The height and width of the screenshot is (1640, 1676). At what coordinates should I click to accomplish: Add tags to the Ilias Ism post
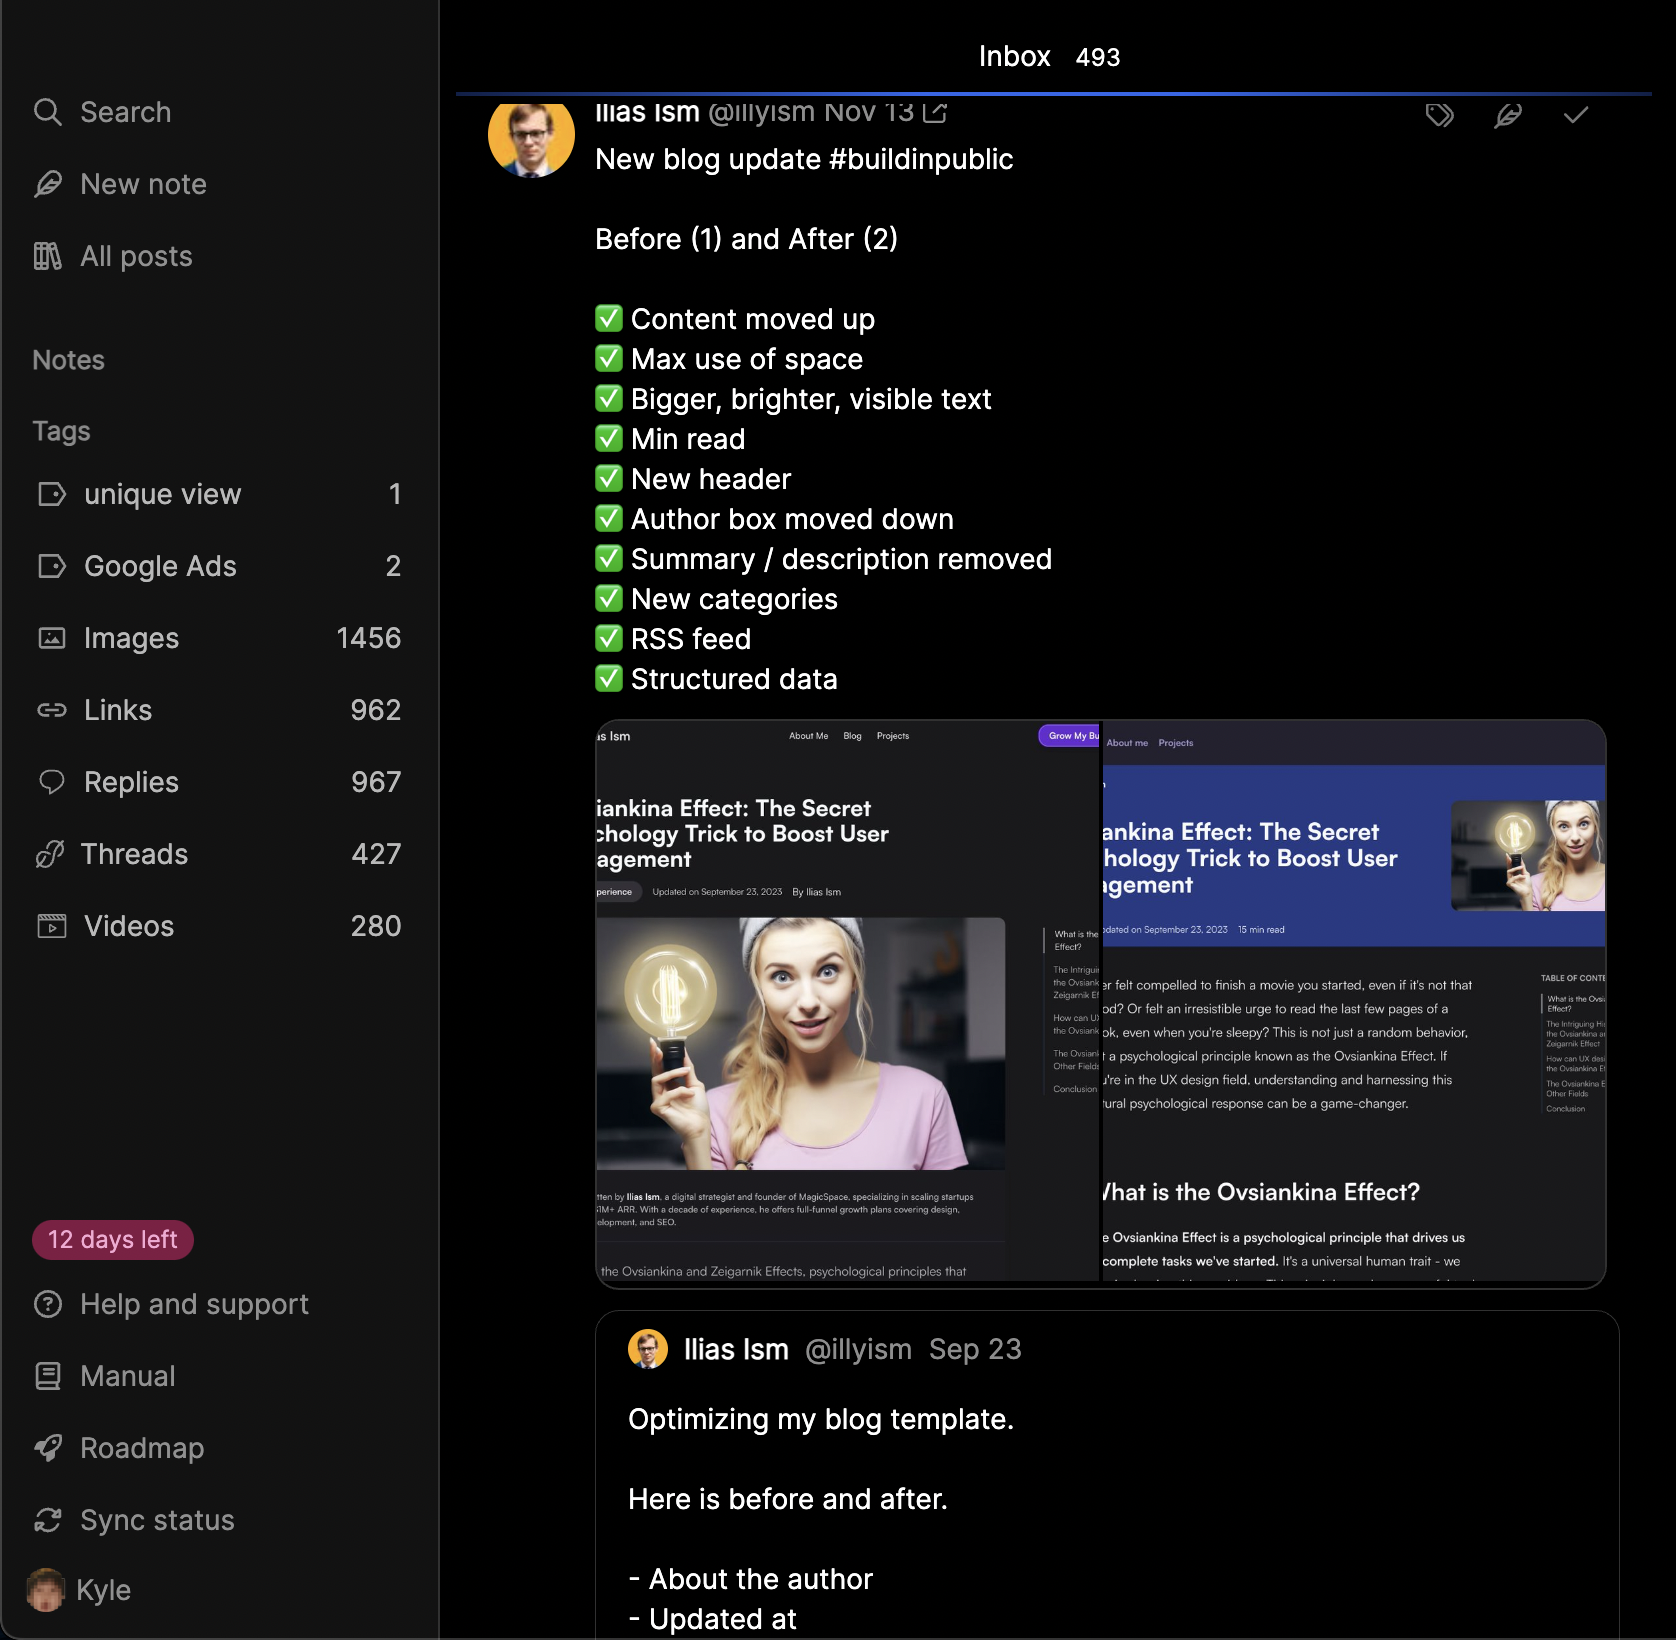pyautogui.click(x=1439, y=115)
